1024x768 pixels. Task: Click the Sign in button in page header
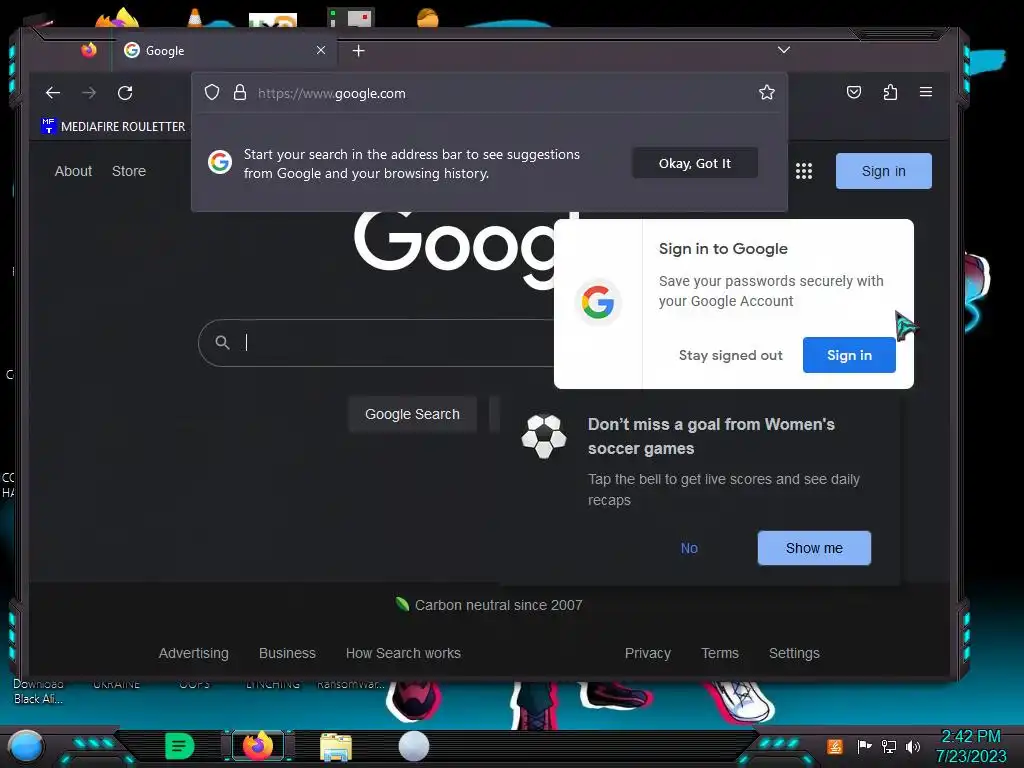[x=884, y=171]
